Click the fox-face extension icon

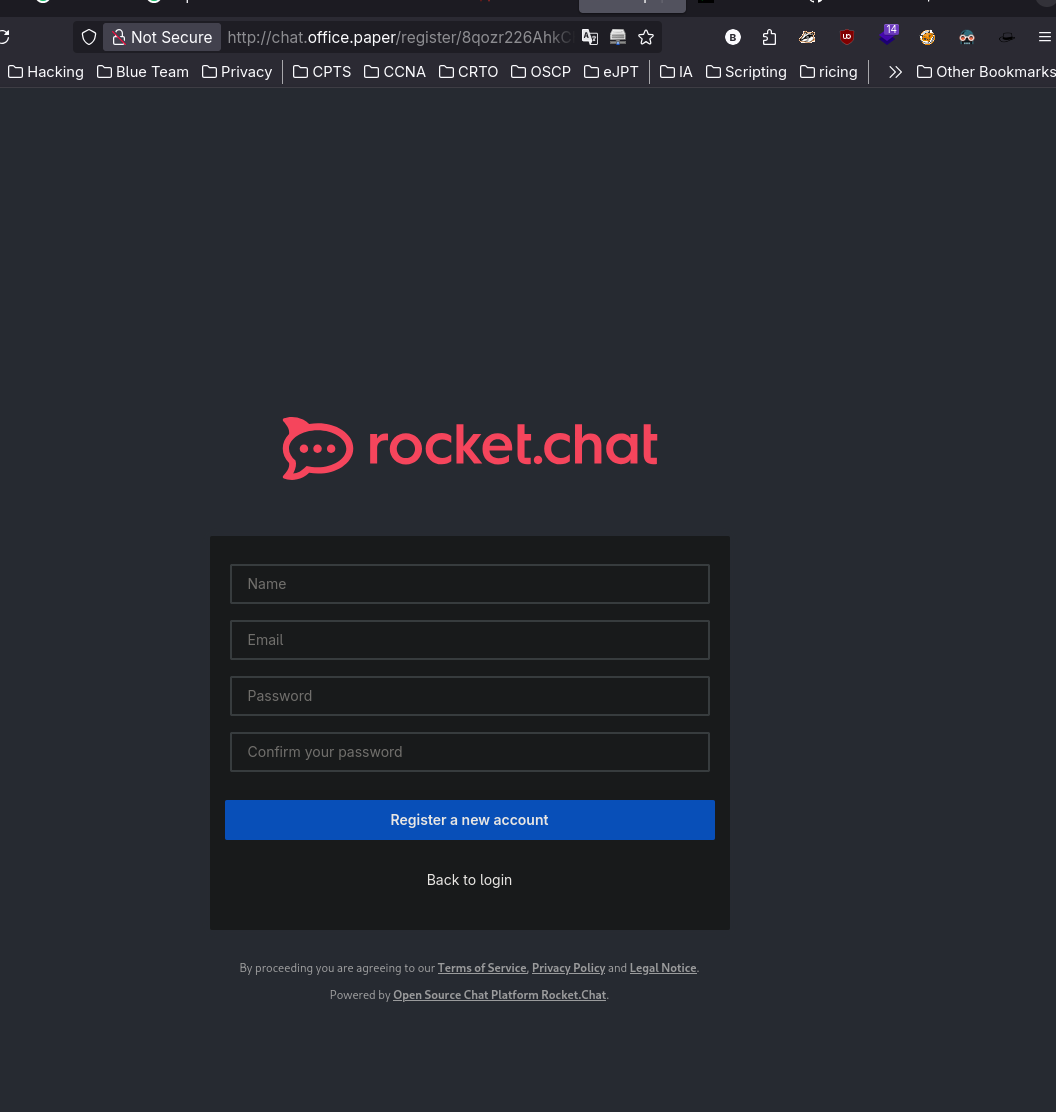click(x=807, y=37)
